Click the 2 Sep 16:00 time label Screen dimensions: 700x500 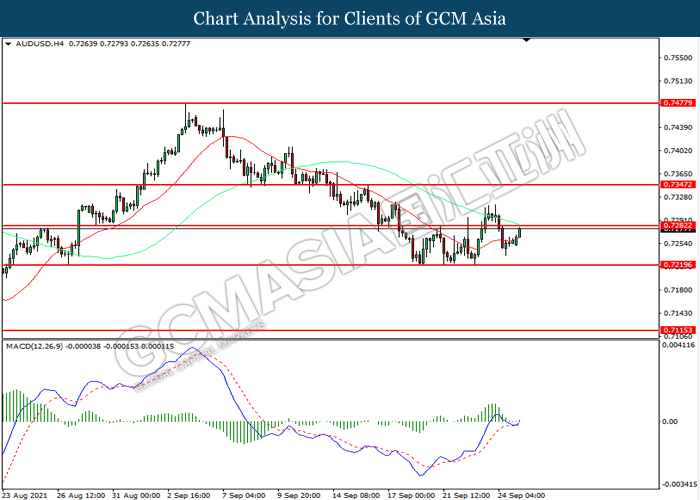189,496
